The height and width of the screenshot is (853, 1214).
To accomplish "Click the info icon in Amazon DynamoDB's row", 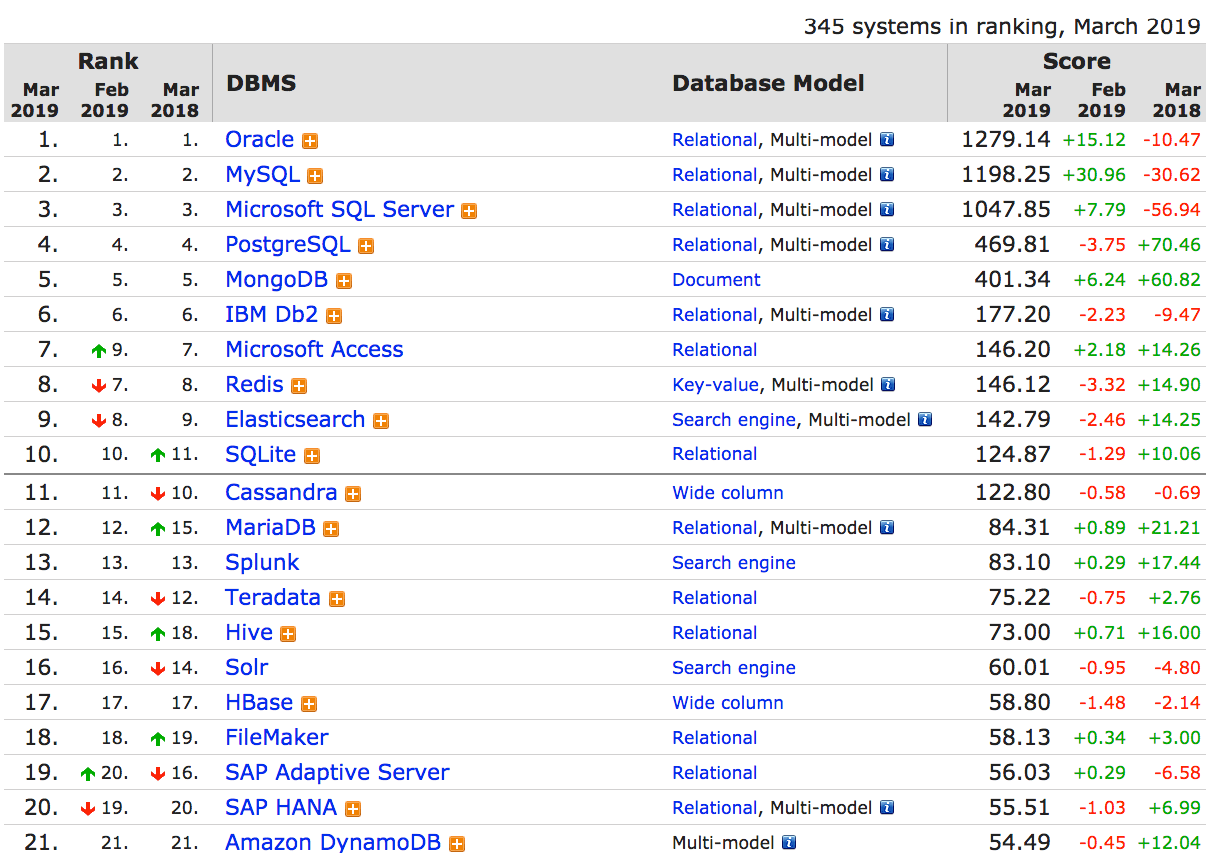I will (789, 843).
